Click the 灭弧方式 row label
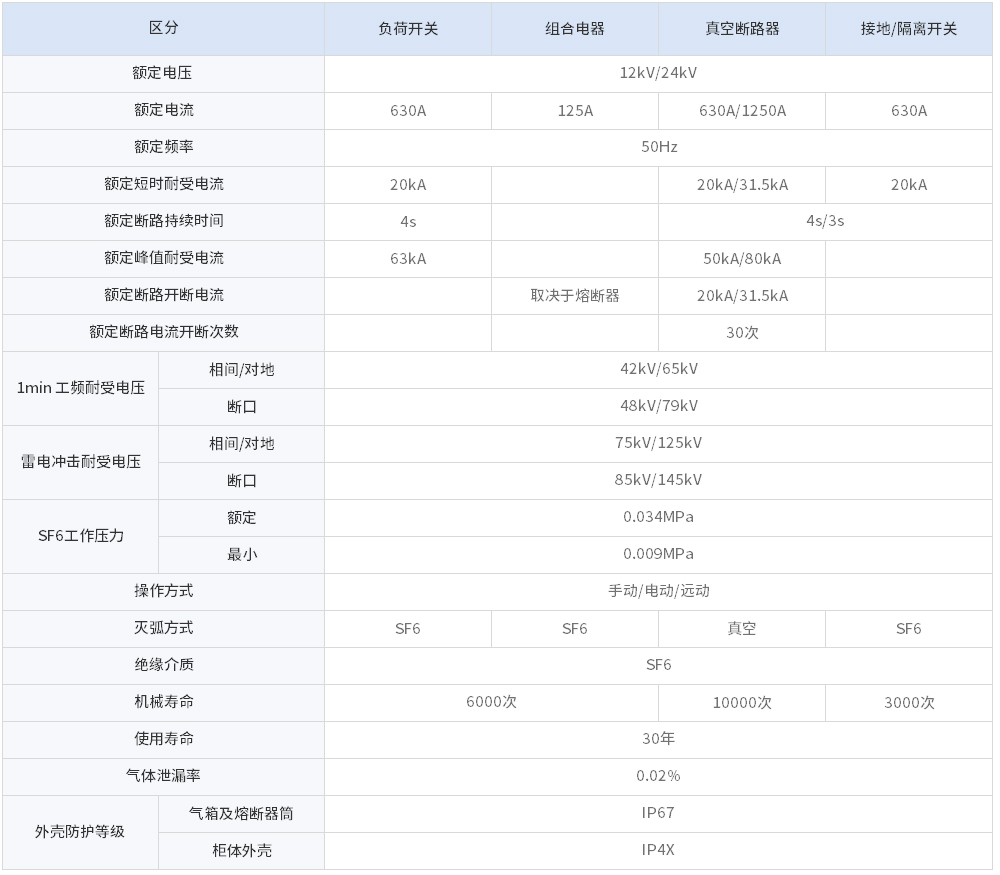The image size is (1000, 875). [163, 628]
